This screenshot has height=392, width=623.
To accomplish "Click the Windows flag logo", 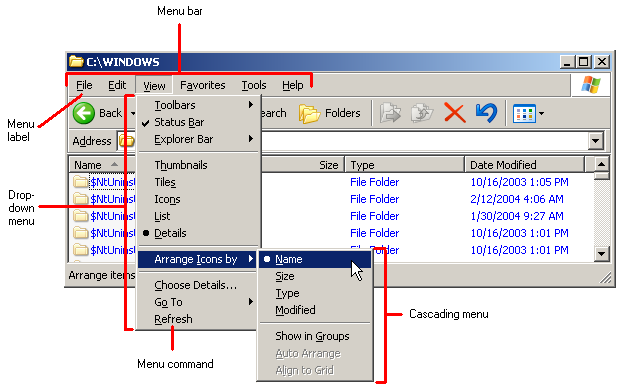I will point(591,85).
